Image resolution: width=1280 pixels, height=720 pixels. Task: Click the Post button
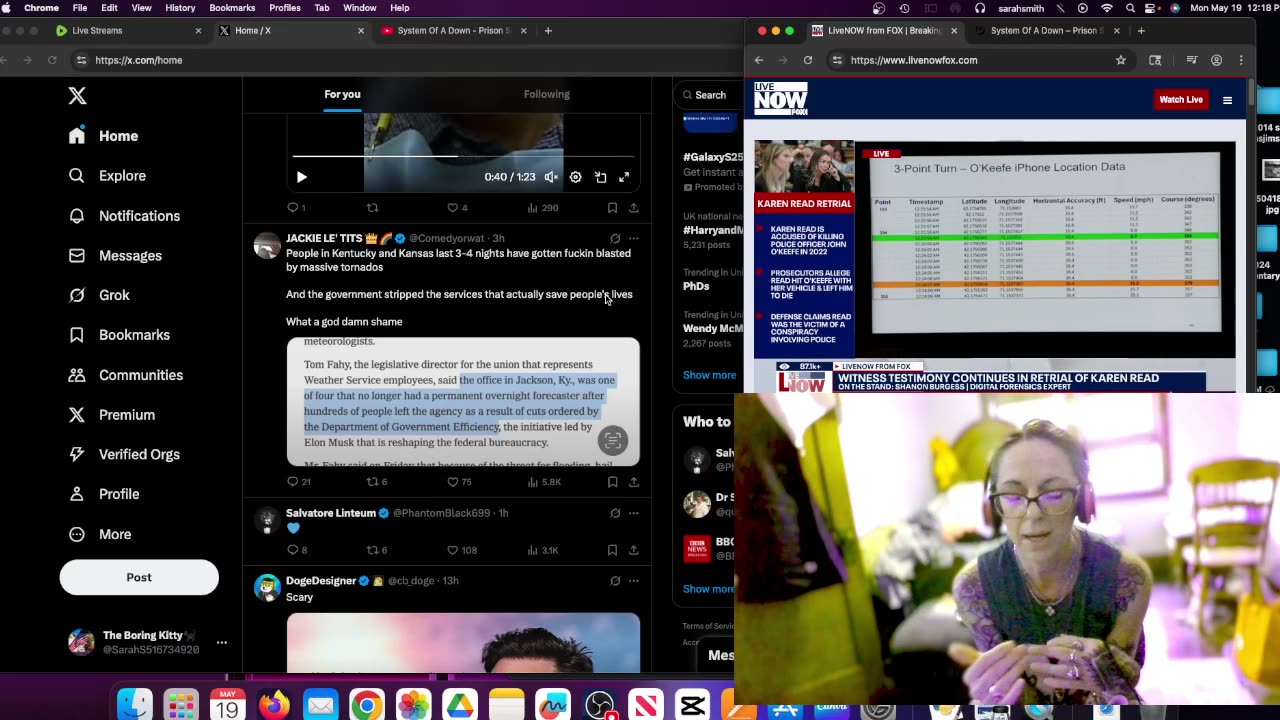coord(139,577)
